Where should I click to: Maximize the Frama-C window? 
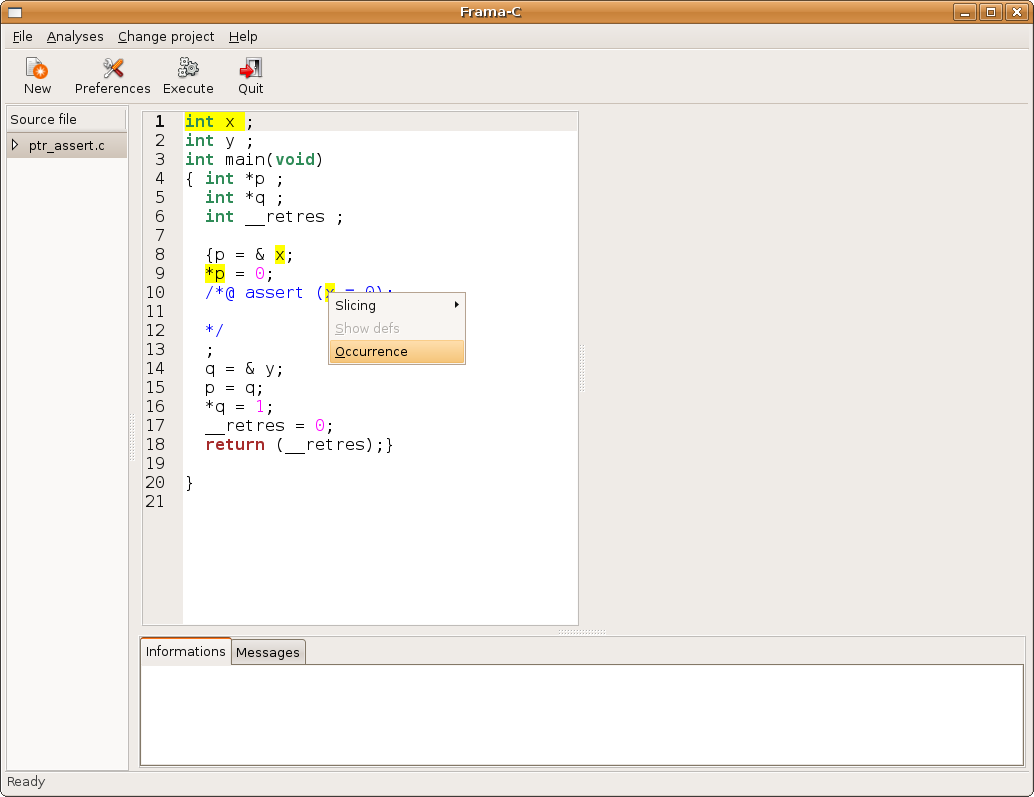(991, 12)
